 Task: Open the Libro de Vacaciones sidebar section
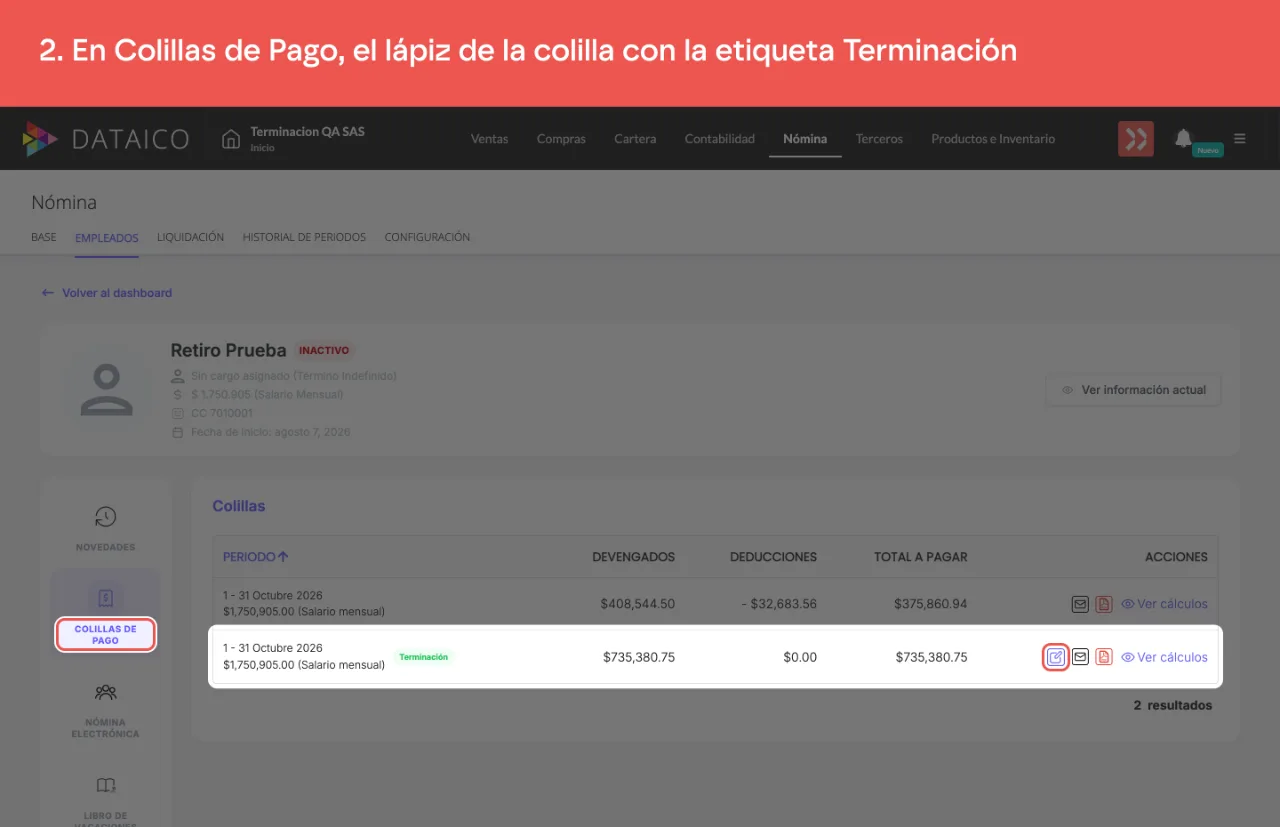(x=105, y=800)
